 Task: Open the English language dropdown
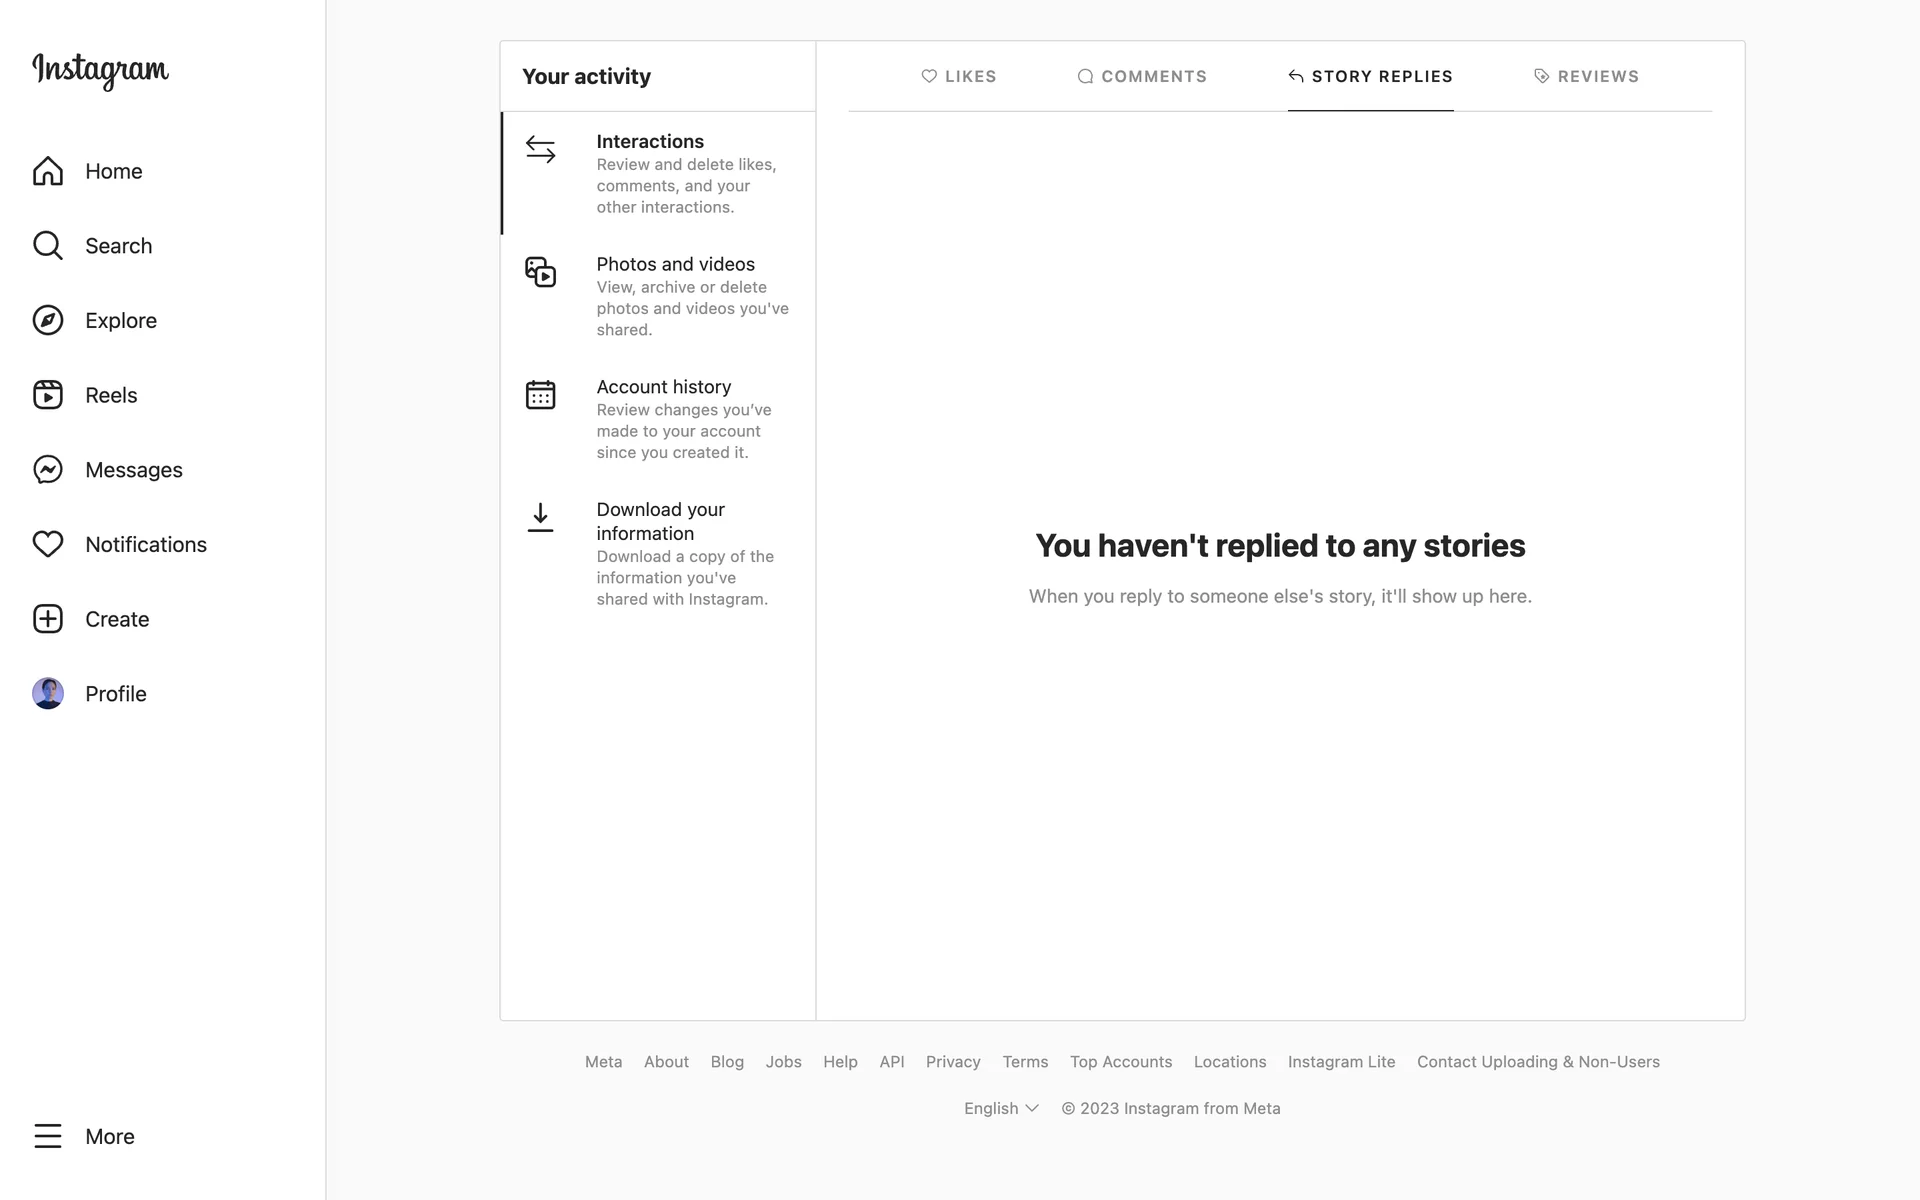coord(1001,1108)
